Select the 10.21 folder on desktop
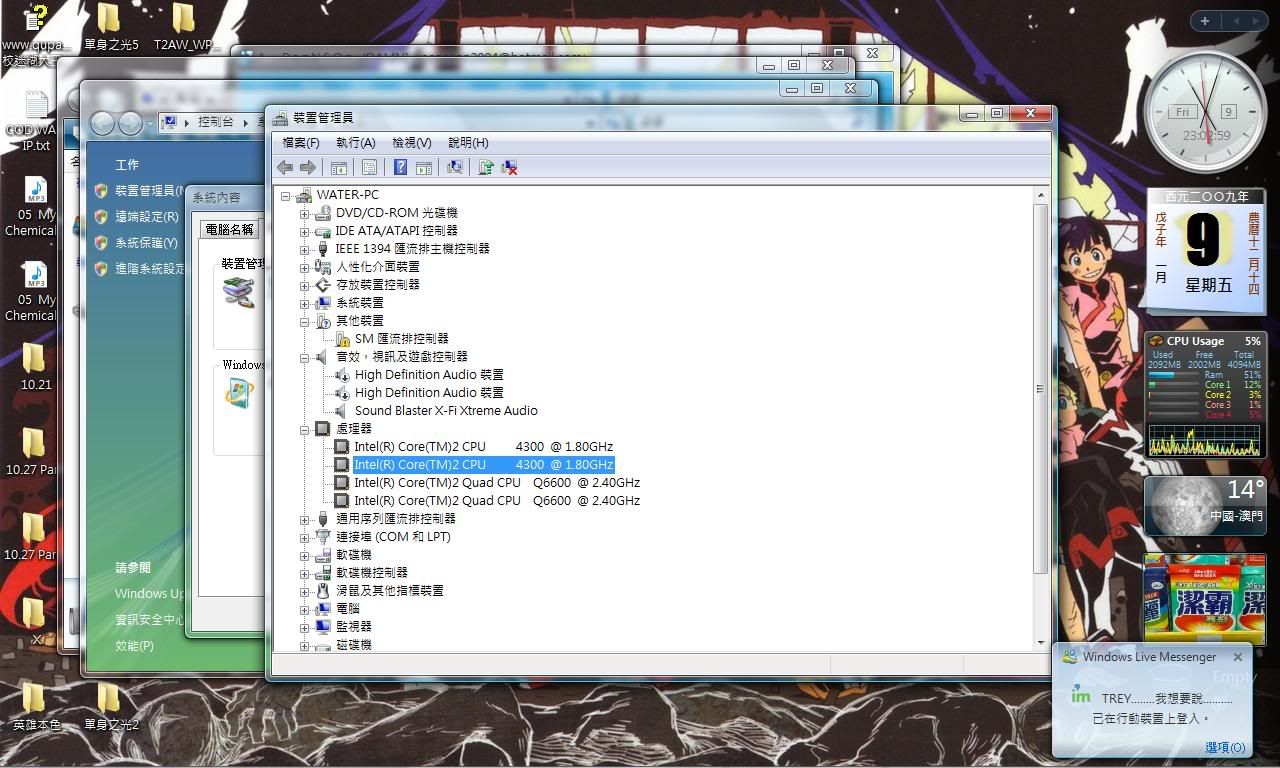Image resolution: width=1280 pixels, height=768 pixels. (x=34, y=366)
